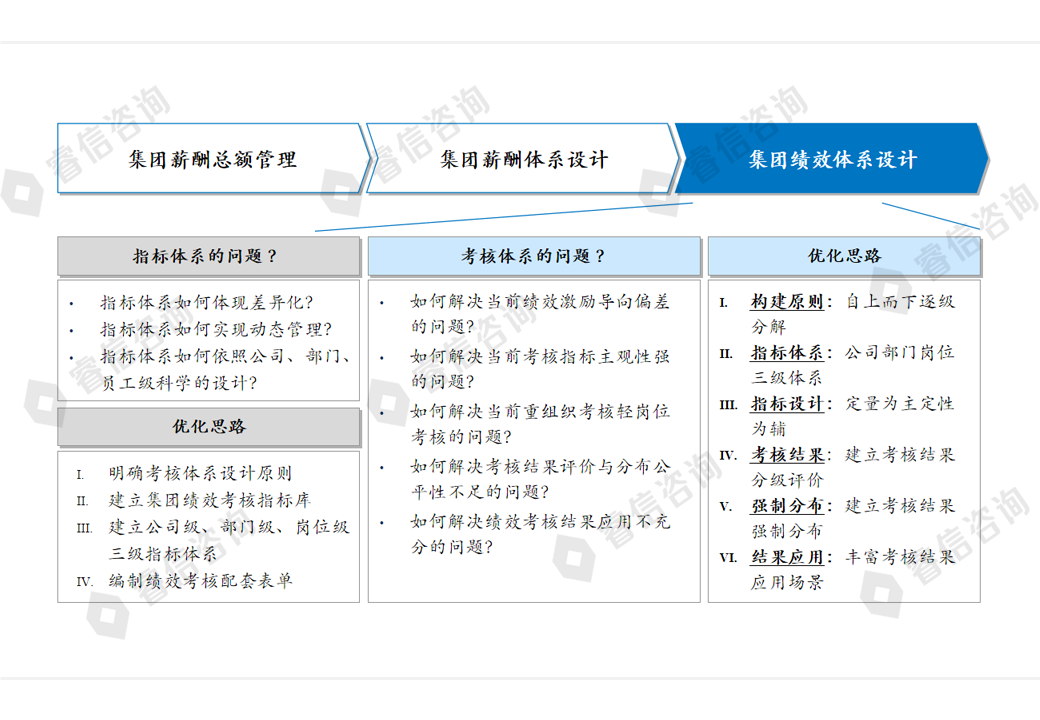Click the blue 集团绩效体系设计 chevron tab
1040x720 pixels.
tap(832, 159)
